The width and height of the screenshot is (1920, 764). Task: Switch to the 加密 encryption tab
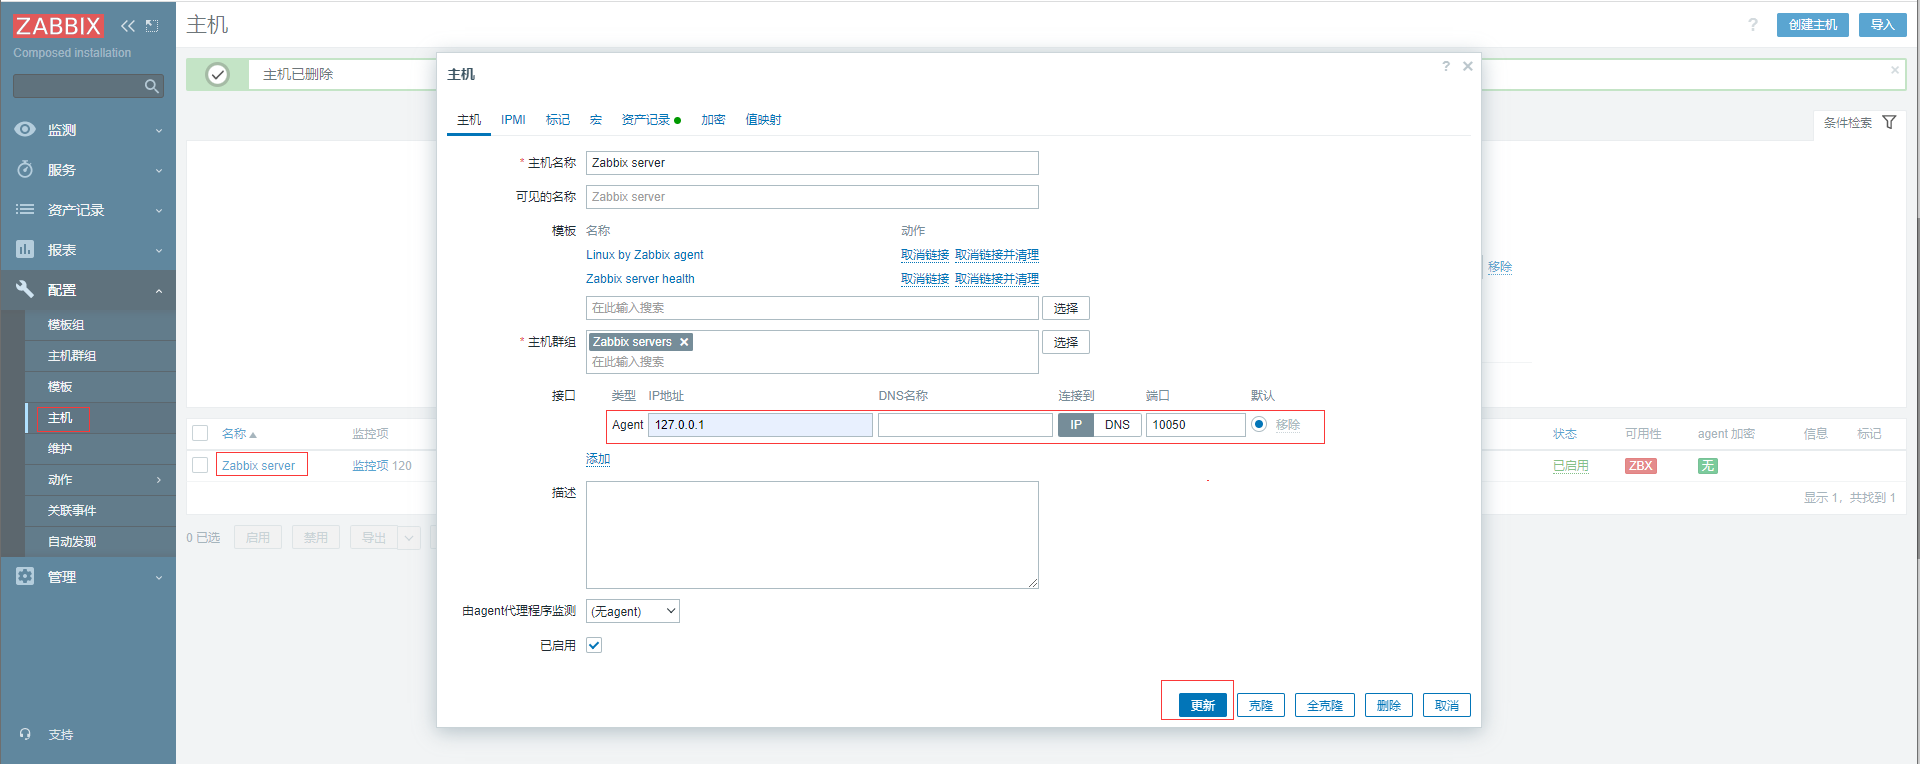coord(713,120)
